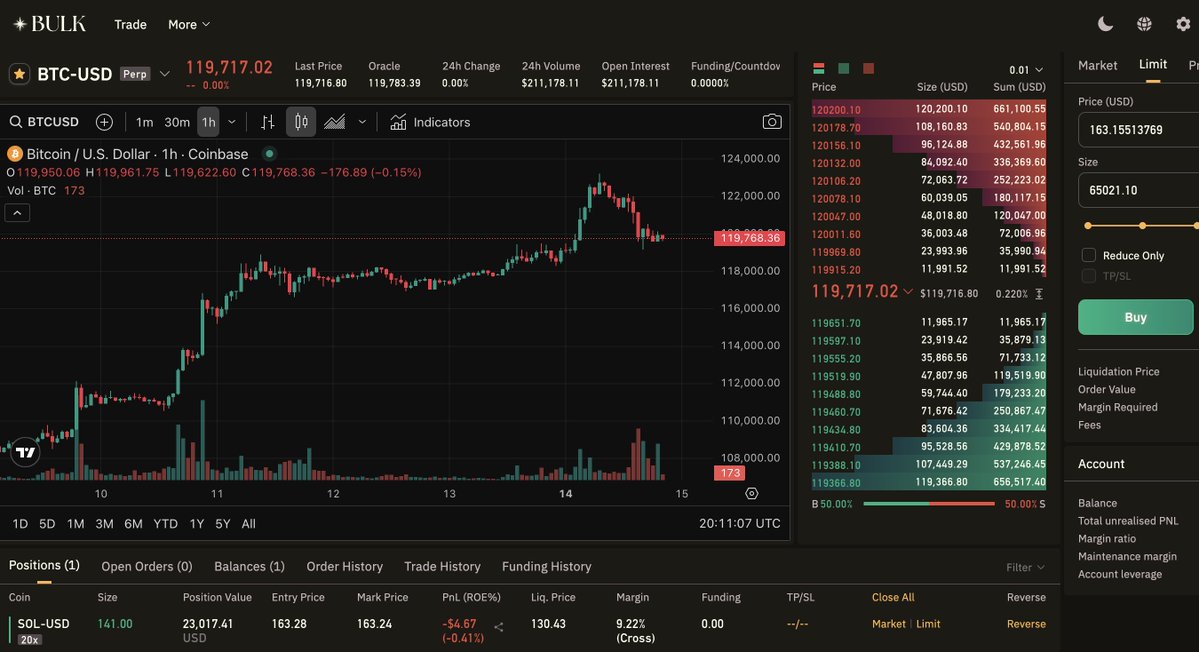
Task: Set chart range to YTD
Action: click(165, 524)
